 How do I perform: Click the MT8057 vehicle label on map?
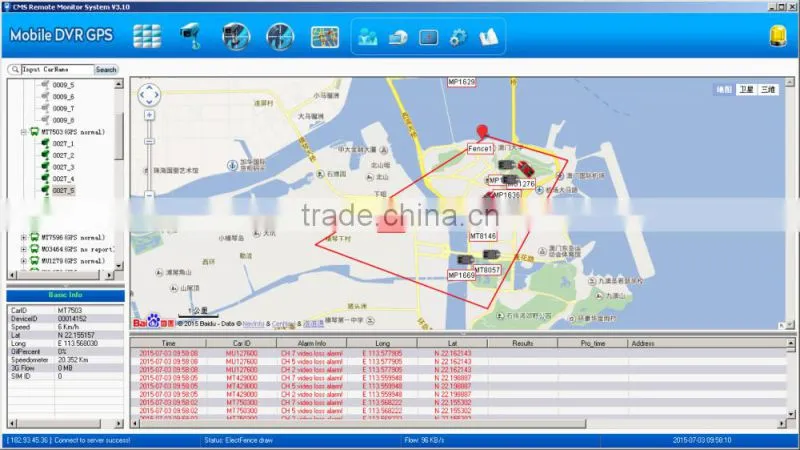point(487,269)
